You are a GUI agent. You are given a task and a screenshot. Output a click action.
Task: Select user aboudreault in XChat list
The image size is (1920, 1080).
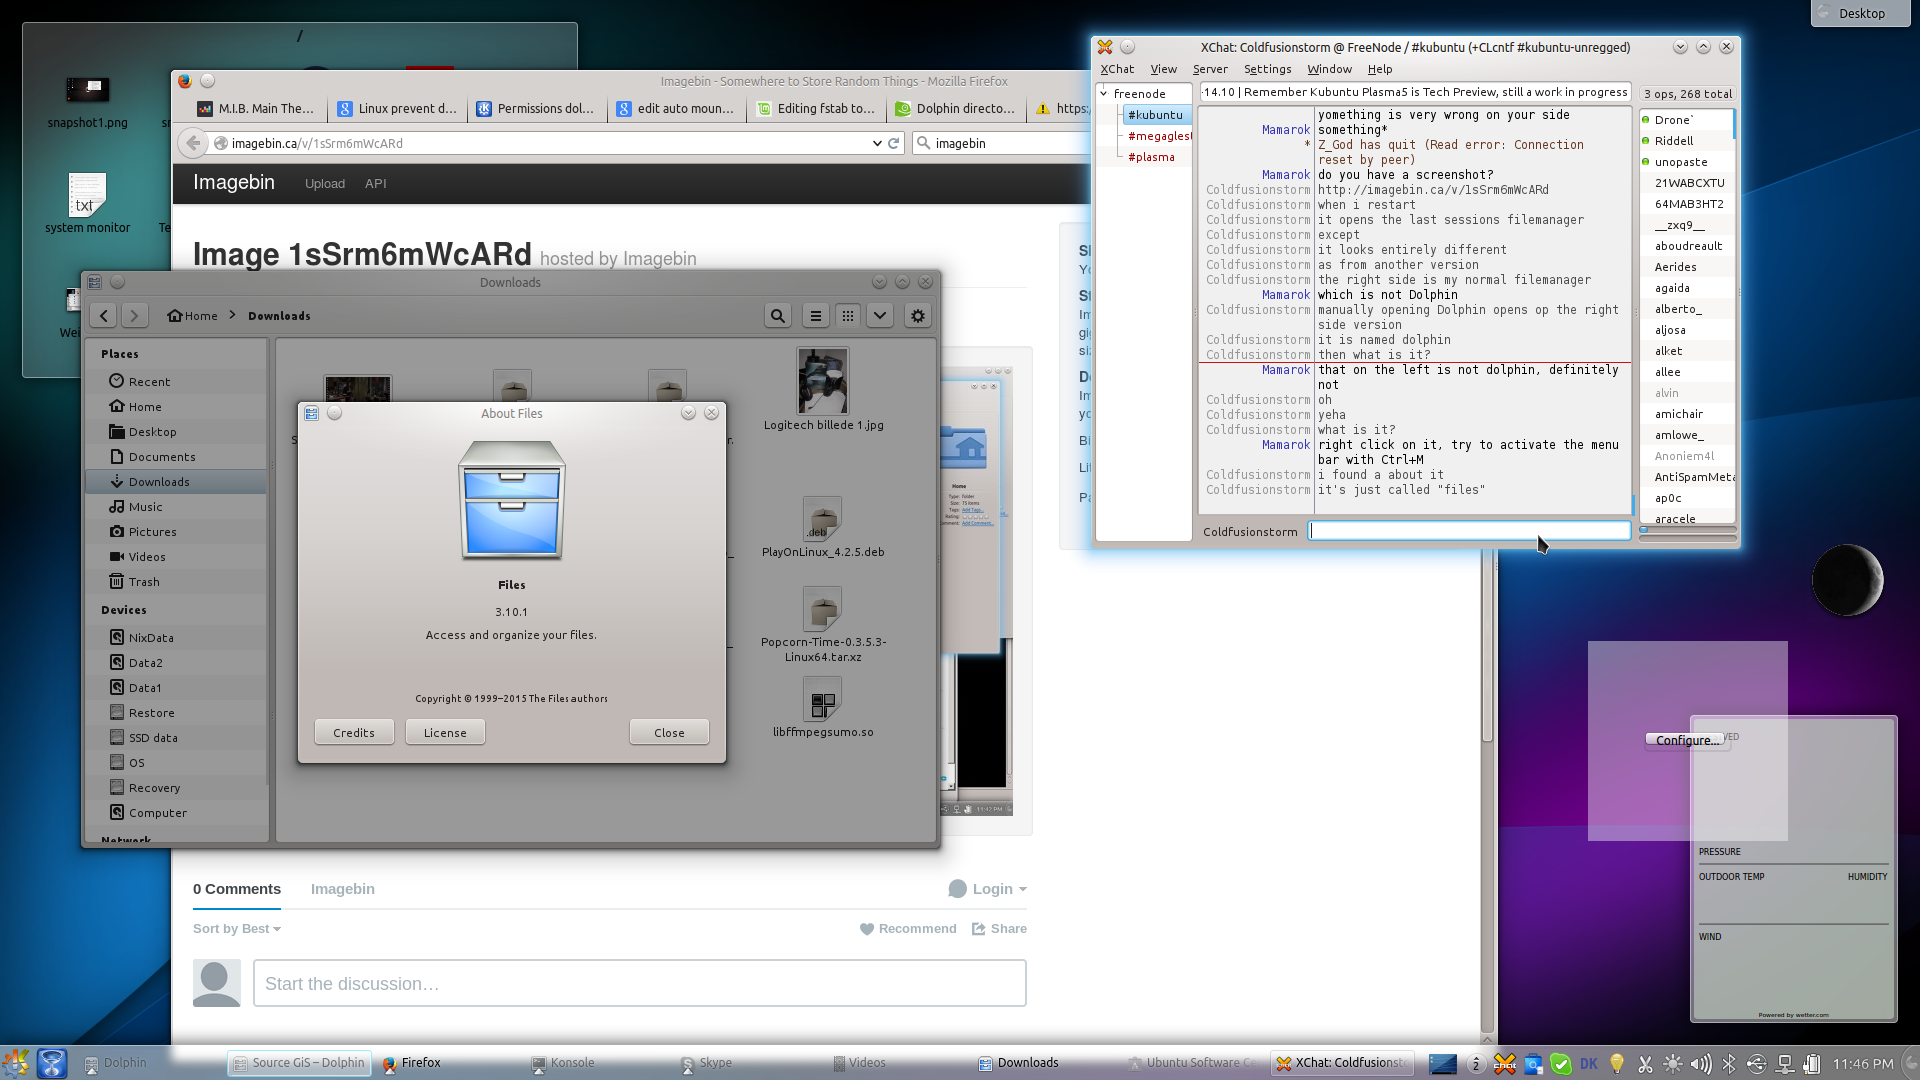point(1688,246)
